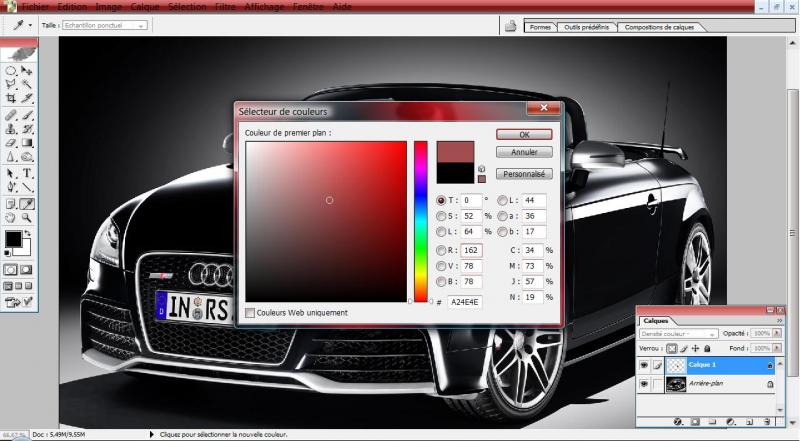
Task: Open the eyedropper tool preset picker arrow
Action: click(30, 25)
